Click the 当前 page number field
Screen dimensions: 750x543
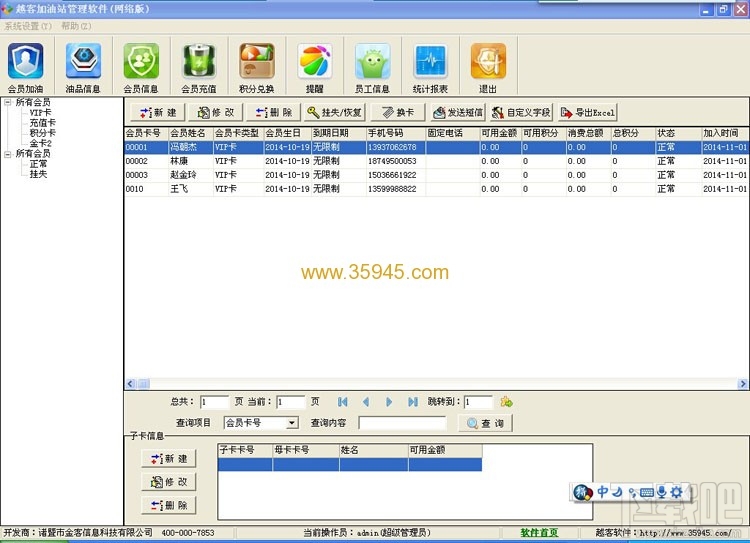click(x=290, y=402)
